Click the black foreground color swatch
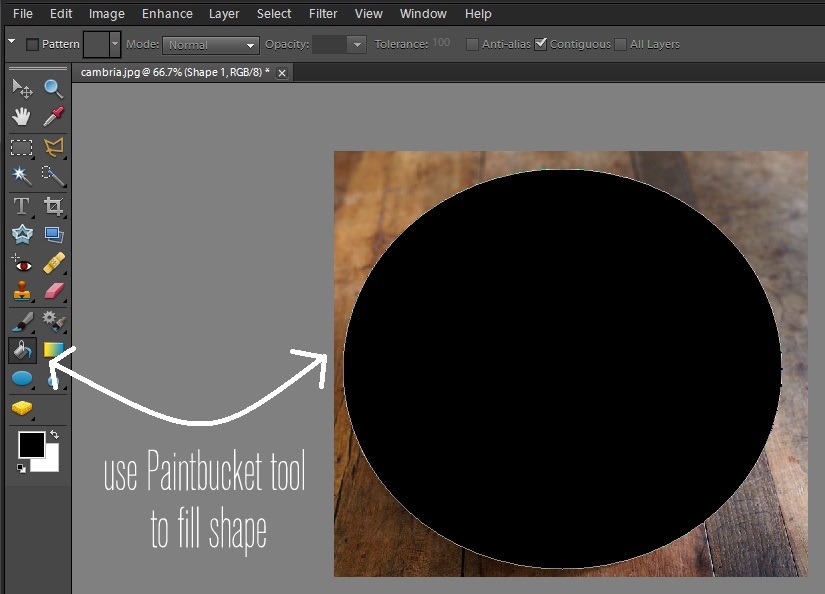 (x=31, y=445)
